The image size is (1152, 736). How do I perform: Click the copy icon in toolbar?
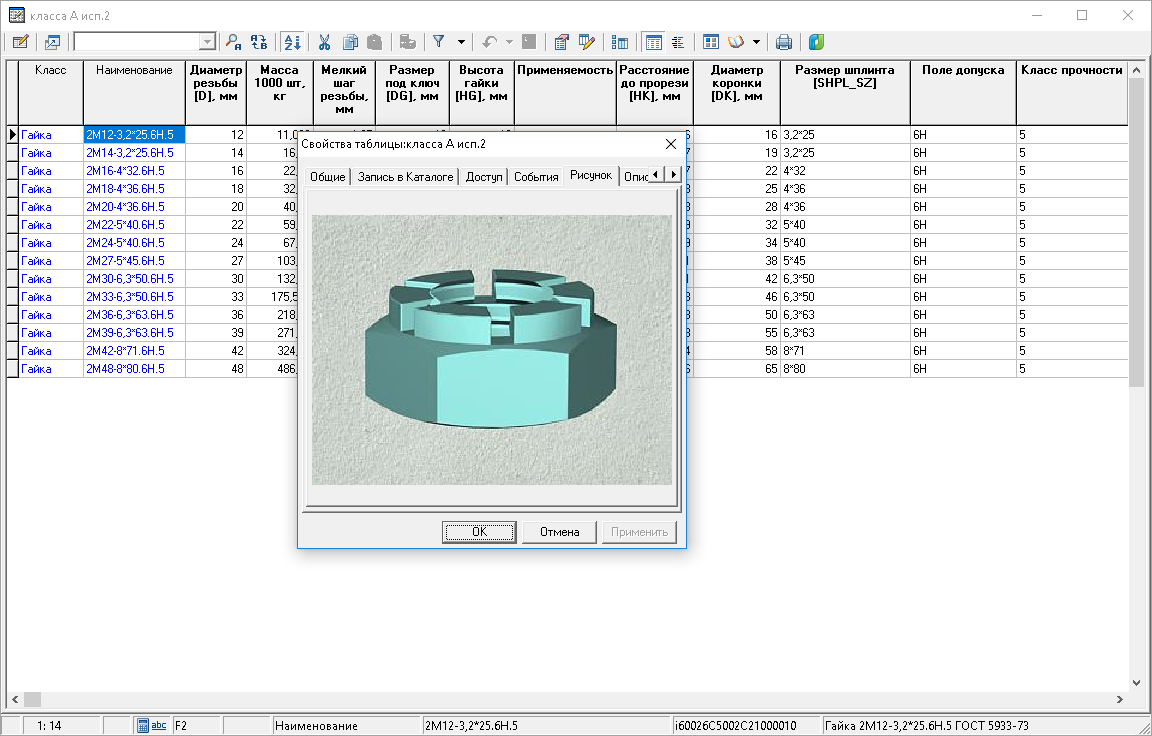[350, 42]
